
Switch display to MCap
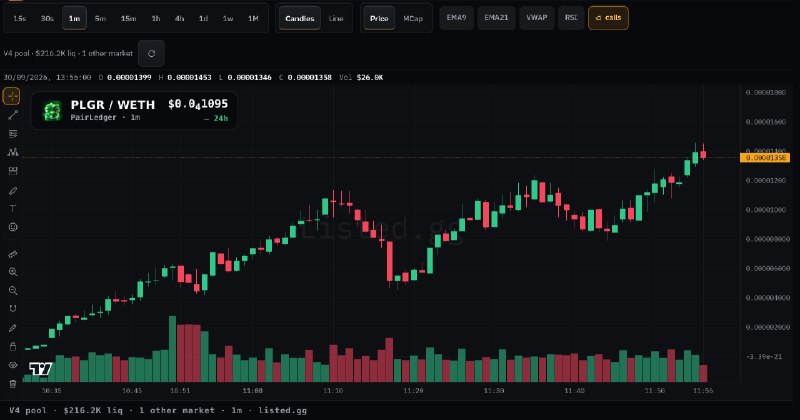click(x=413, y=18)
